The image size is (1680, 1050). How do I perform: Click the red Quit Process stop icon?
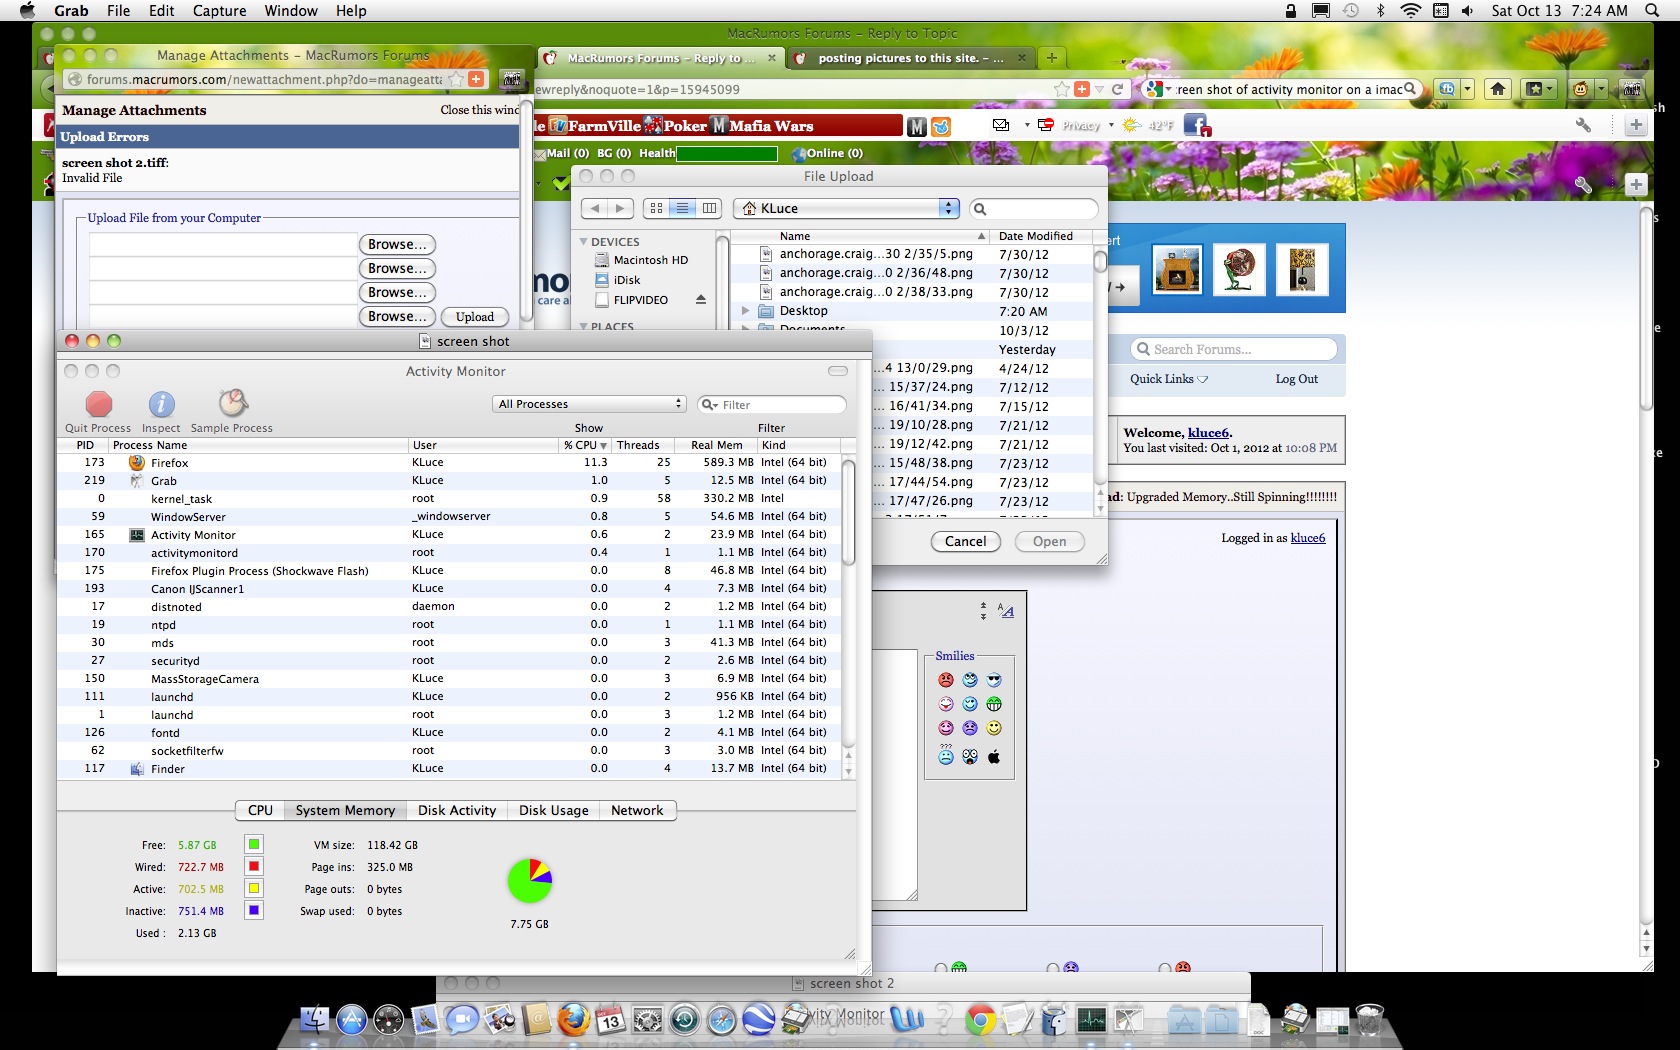(x=98, y=404)
